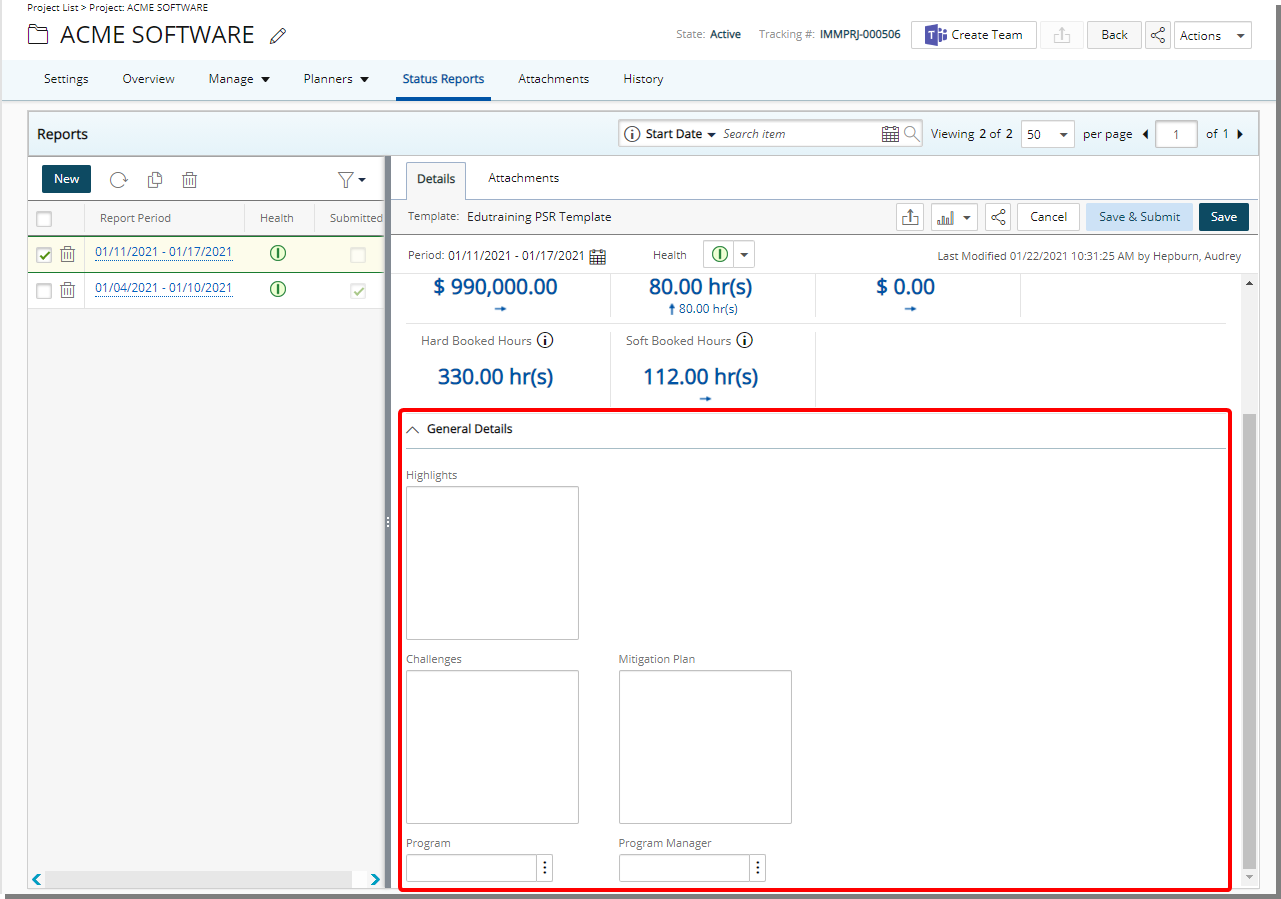Open the Health status dropdown
The height and width of the screenshot is (899, 1281).
(744, 255)
